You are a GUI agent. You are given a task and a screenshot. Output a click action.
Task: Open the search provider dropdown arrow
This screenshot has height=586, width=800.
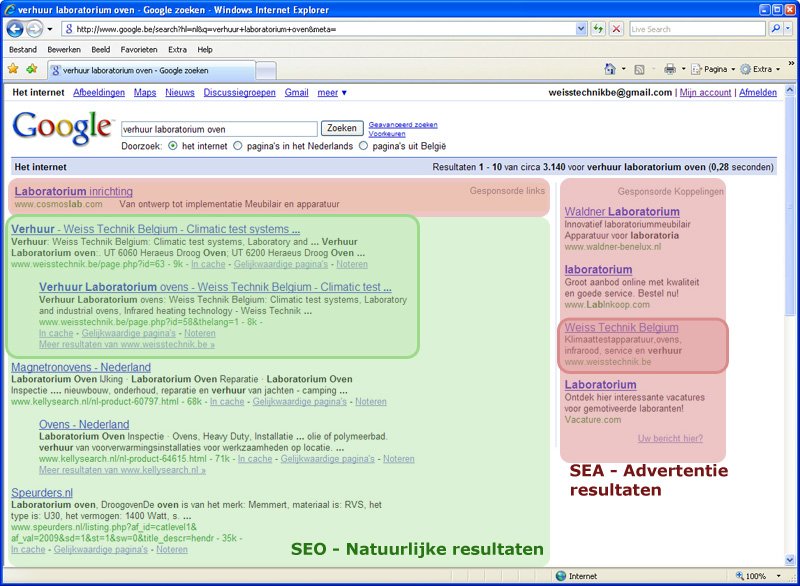coord(789,29)
